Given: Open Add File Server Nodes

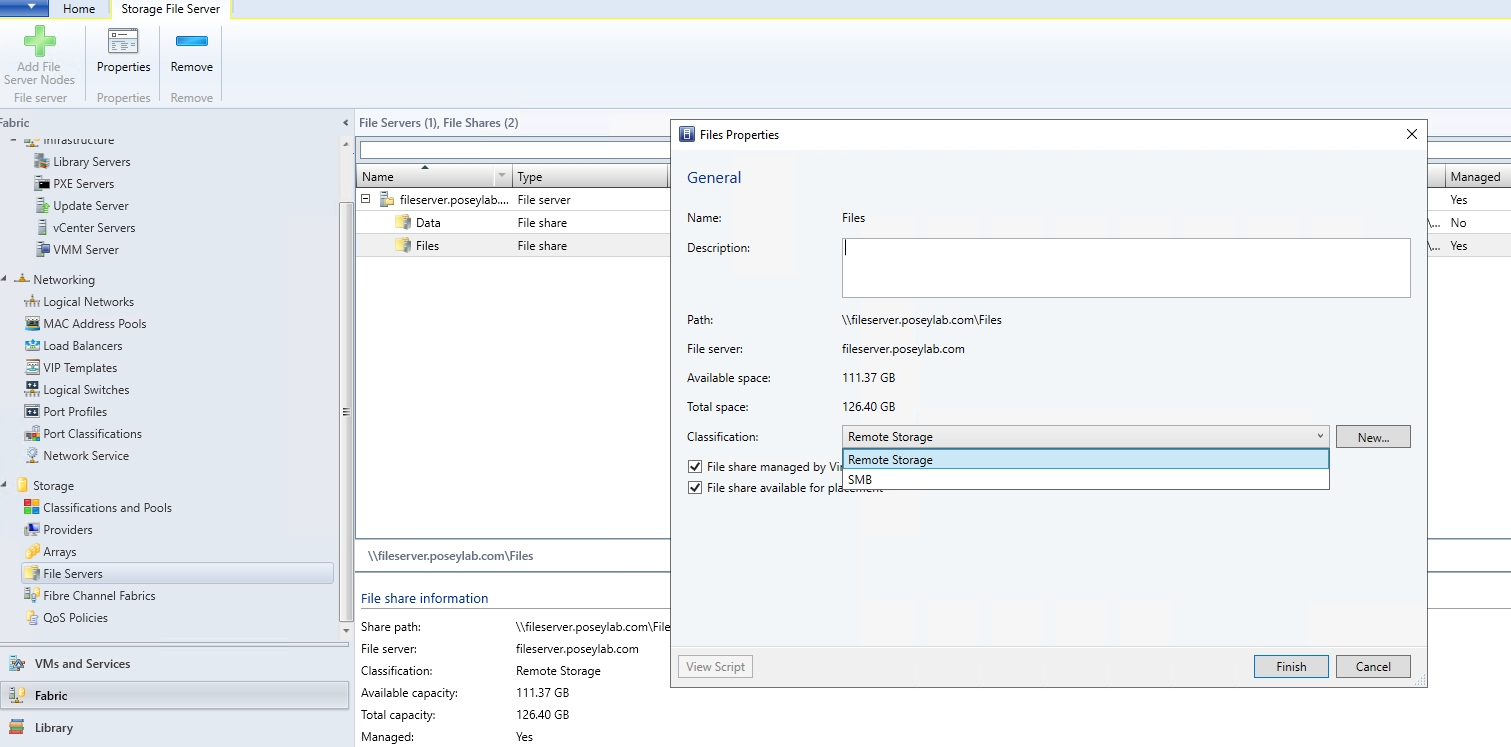Looking at the screenshot, I should point(40,55).
